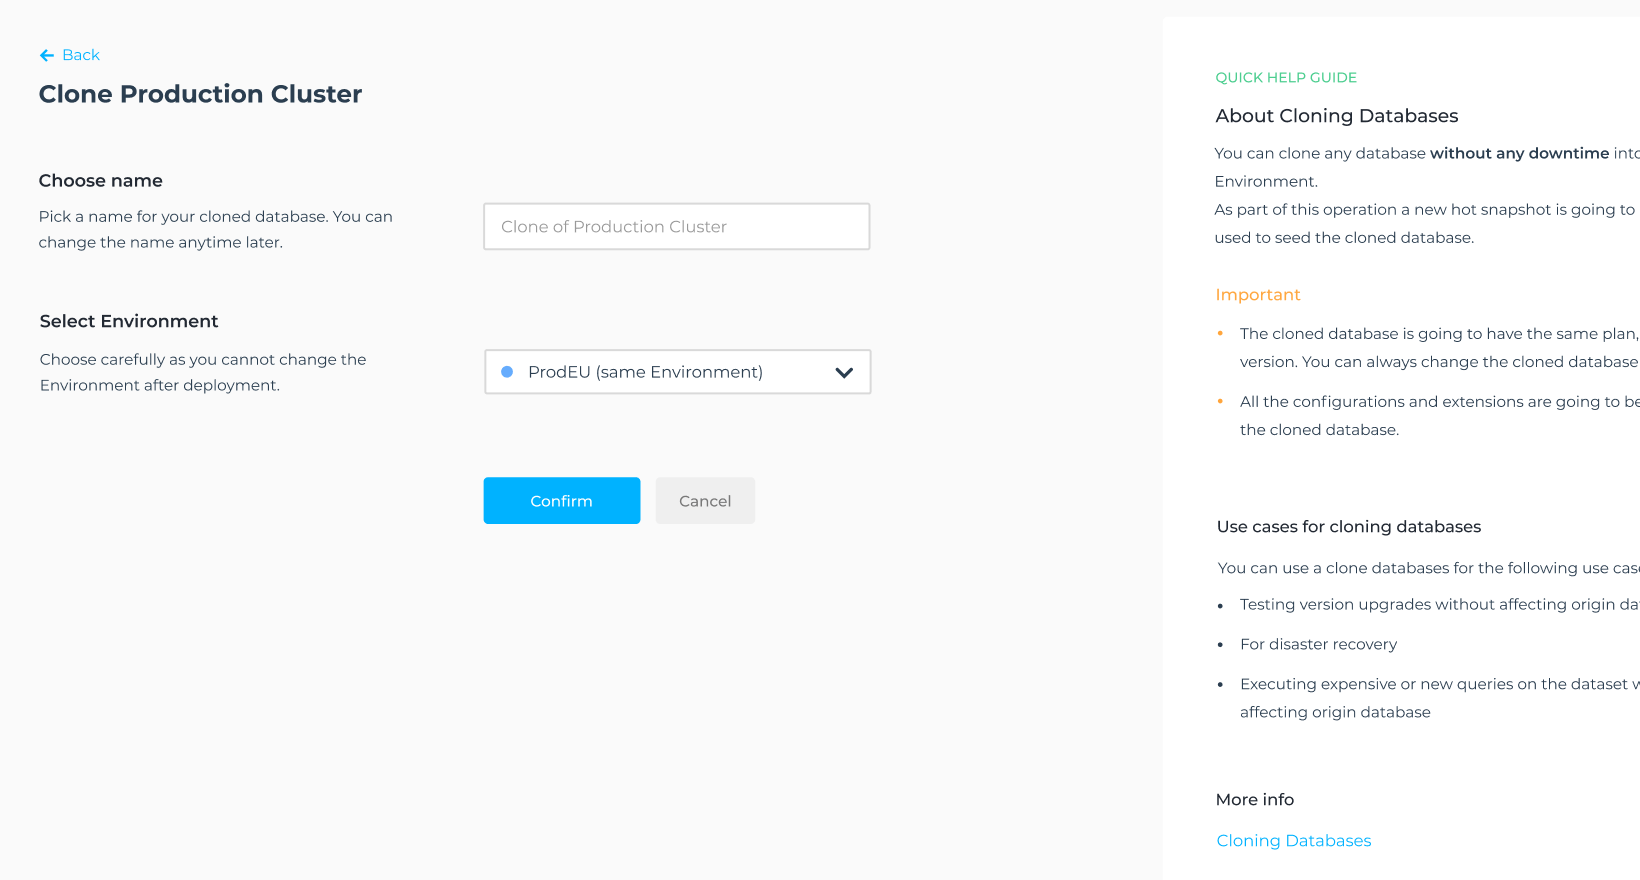Click the Back link text
1640x880 pixels.
pos(81,55)
